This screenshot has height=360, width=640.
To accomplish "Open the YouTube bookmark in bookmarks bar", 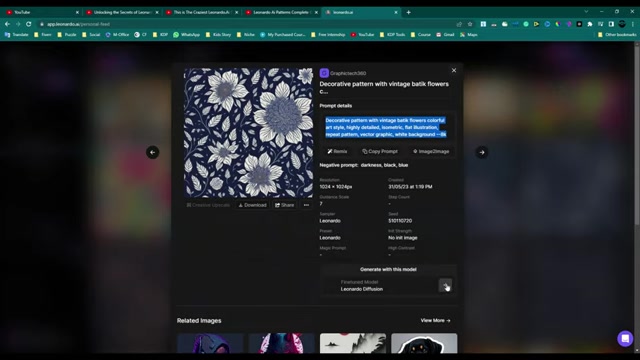I will (x=362, y=35).
